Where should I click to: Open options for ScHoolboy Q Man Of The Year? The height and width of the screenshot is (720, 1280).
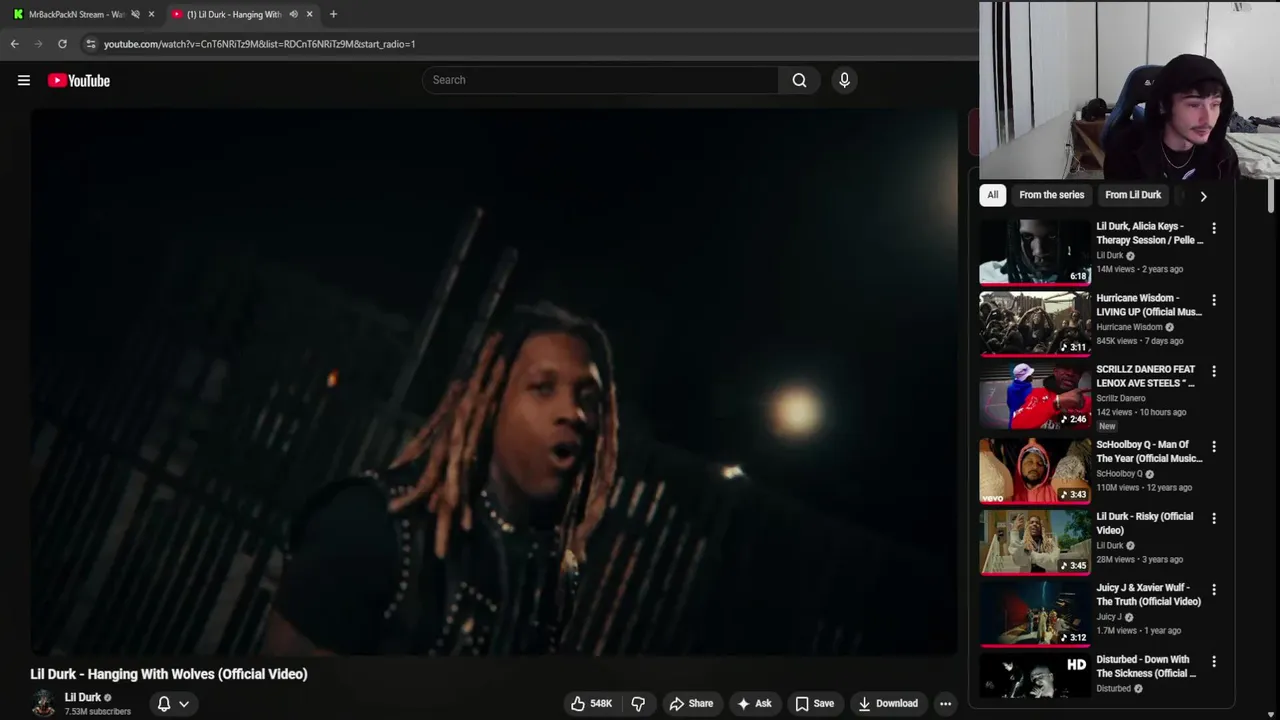click(1214, 446)
